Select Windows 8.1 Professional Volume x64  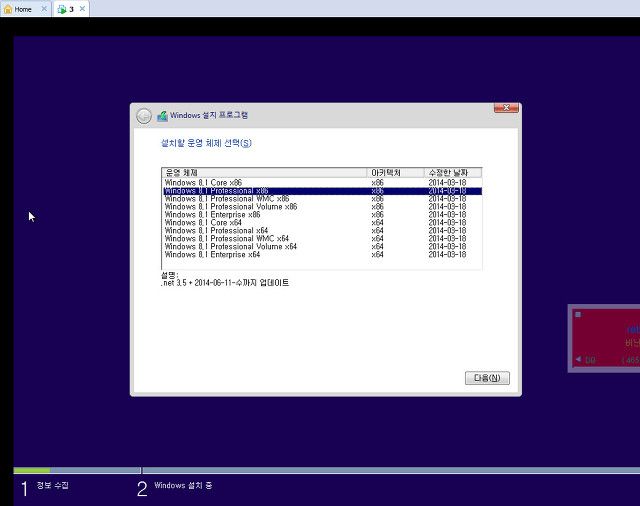coord(322,246)
